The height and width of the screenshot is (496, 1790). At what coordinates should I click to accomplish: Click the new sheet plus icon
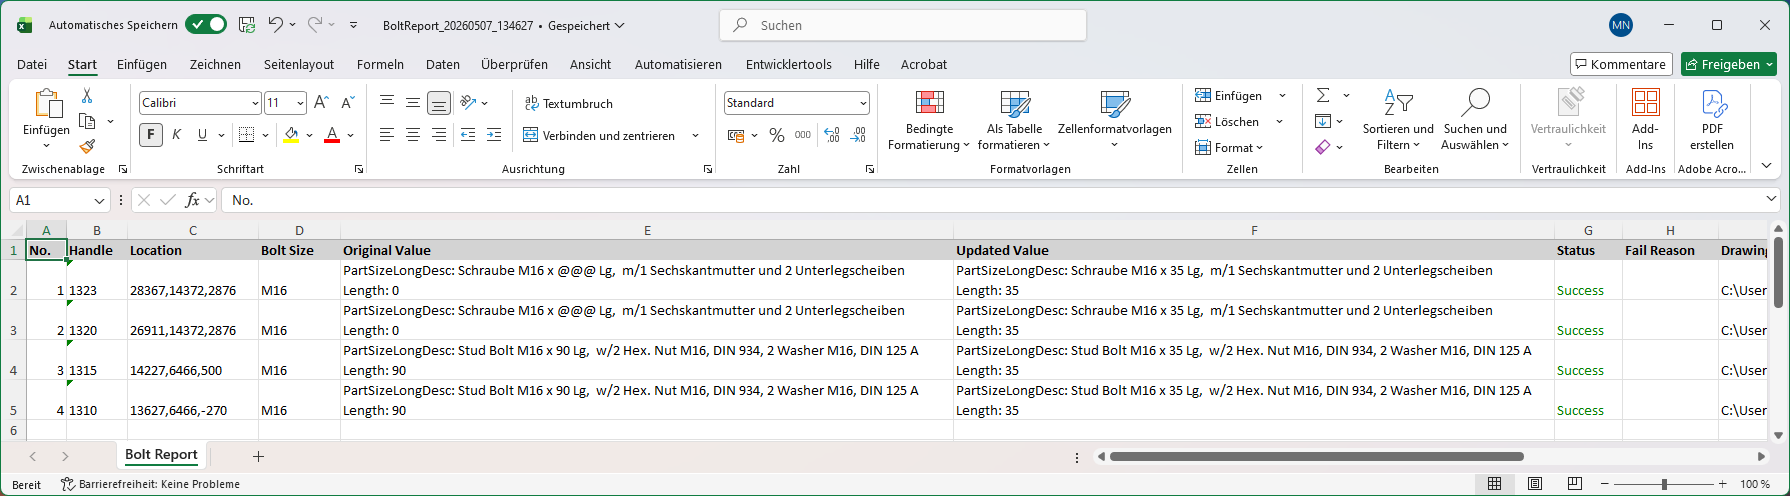coord(258,456)
